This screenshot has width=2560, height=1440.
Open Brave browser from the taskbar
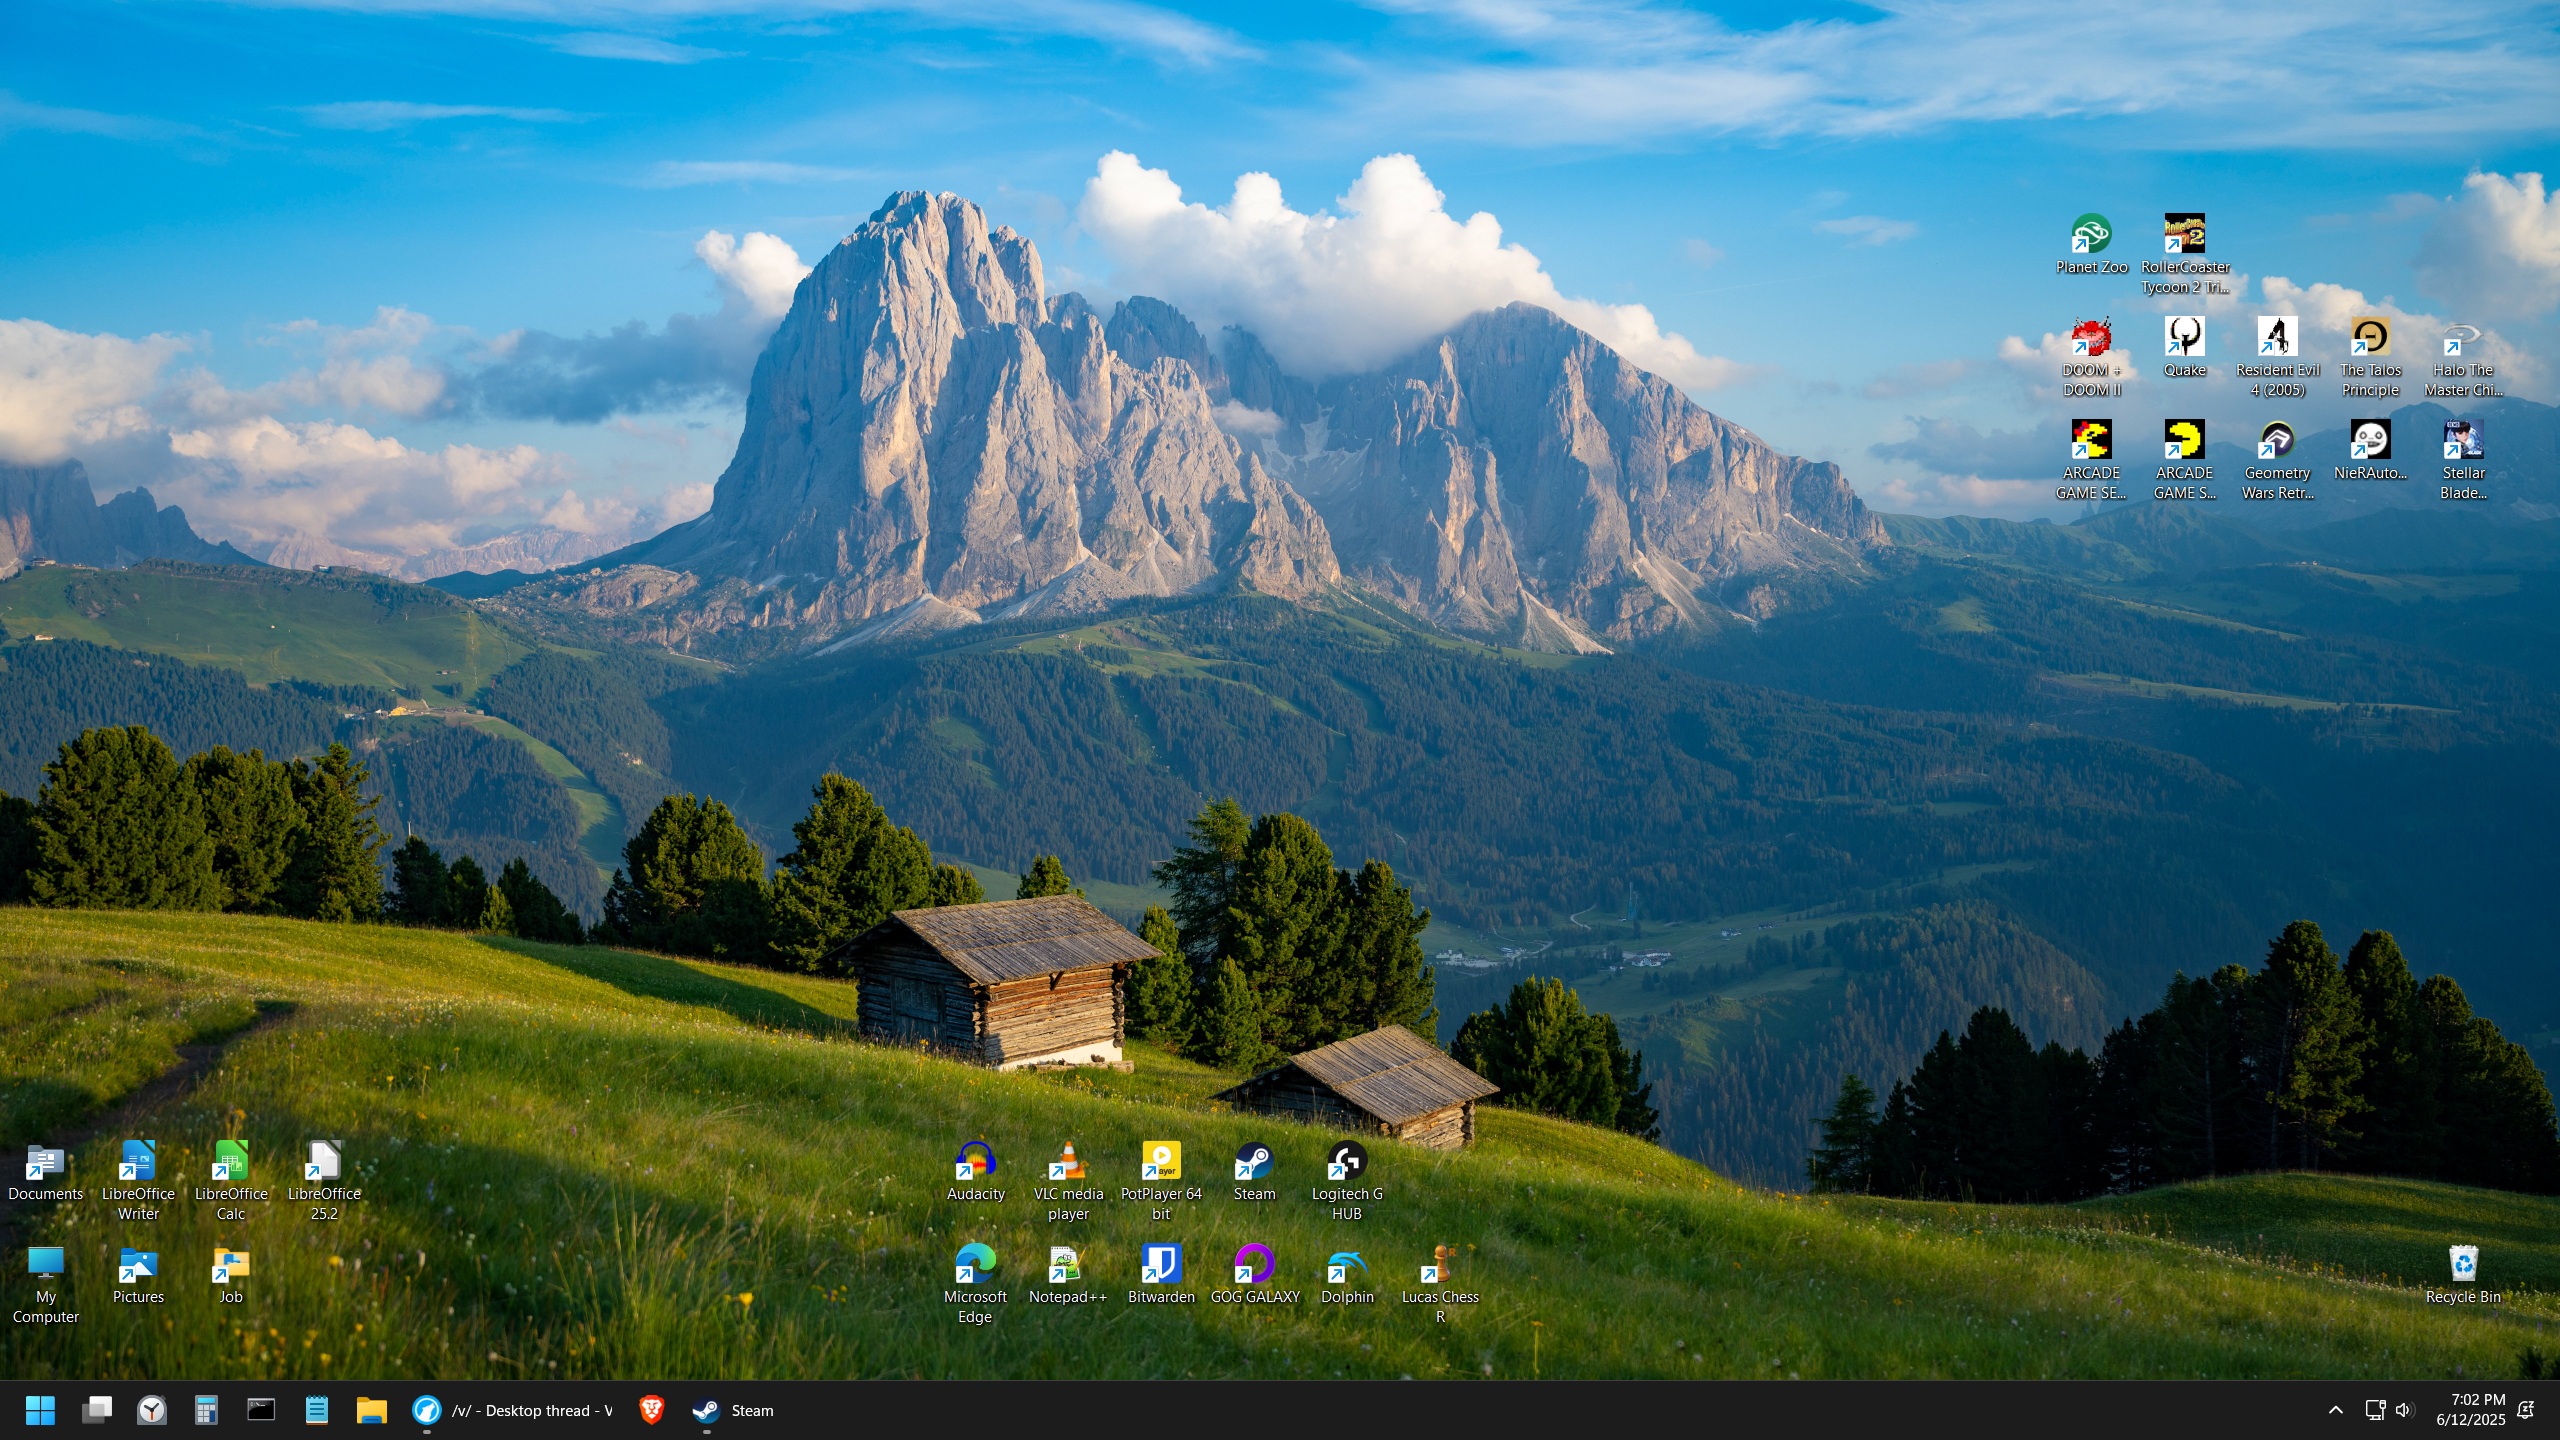[x=651, y=1410]
